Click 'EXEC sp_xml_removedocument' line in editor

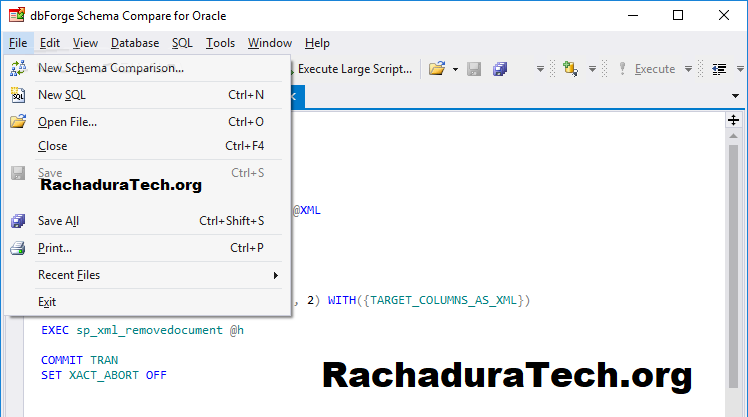coord(142,330)
